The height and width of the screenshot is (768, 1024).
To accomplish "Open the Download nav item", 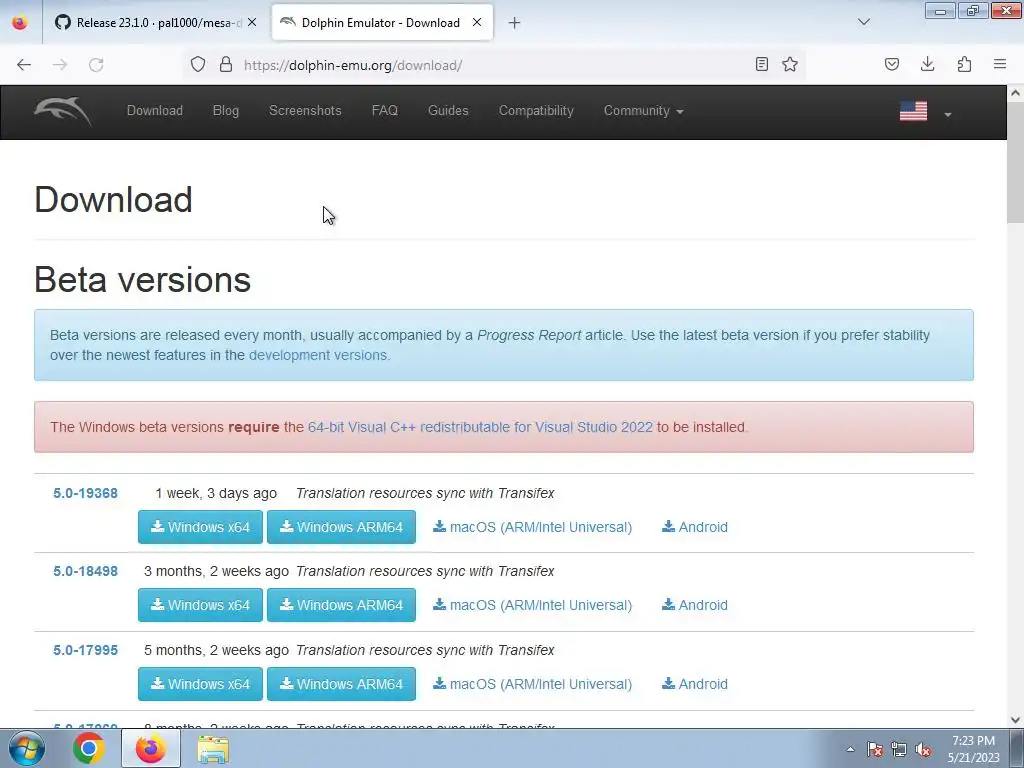I will (155, 111).
